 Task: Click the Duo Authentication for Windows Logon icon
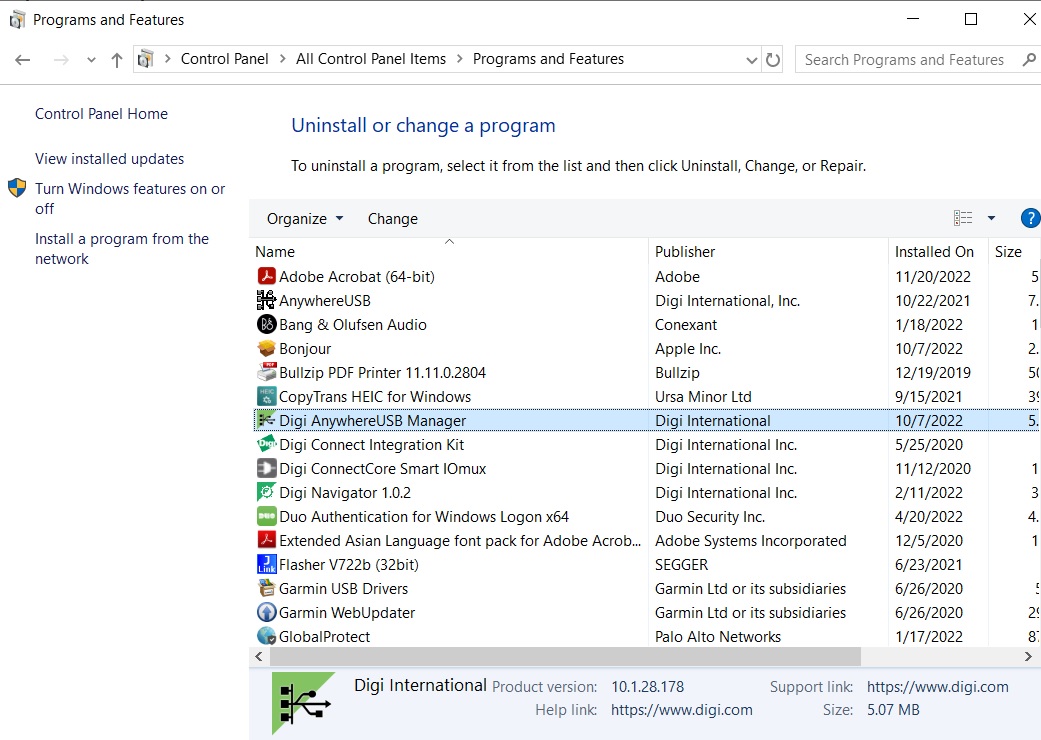tap(266, 516)
